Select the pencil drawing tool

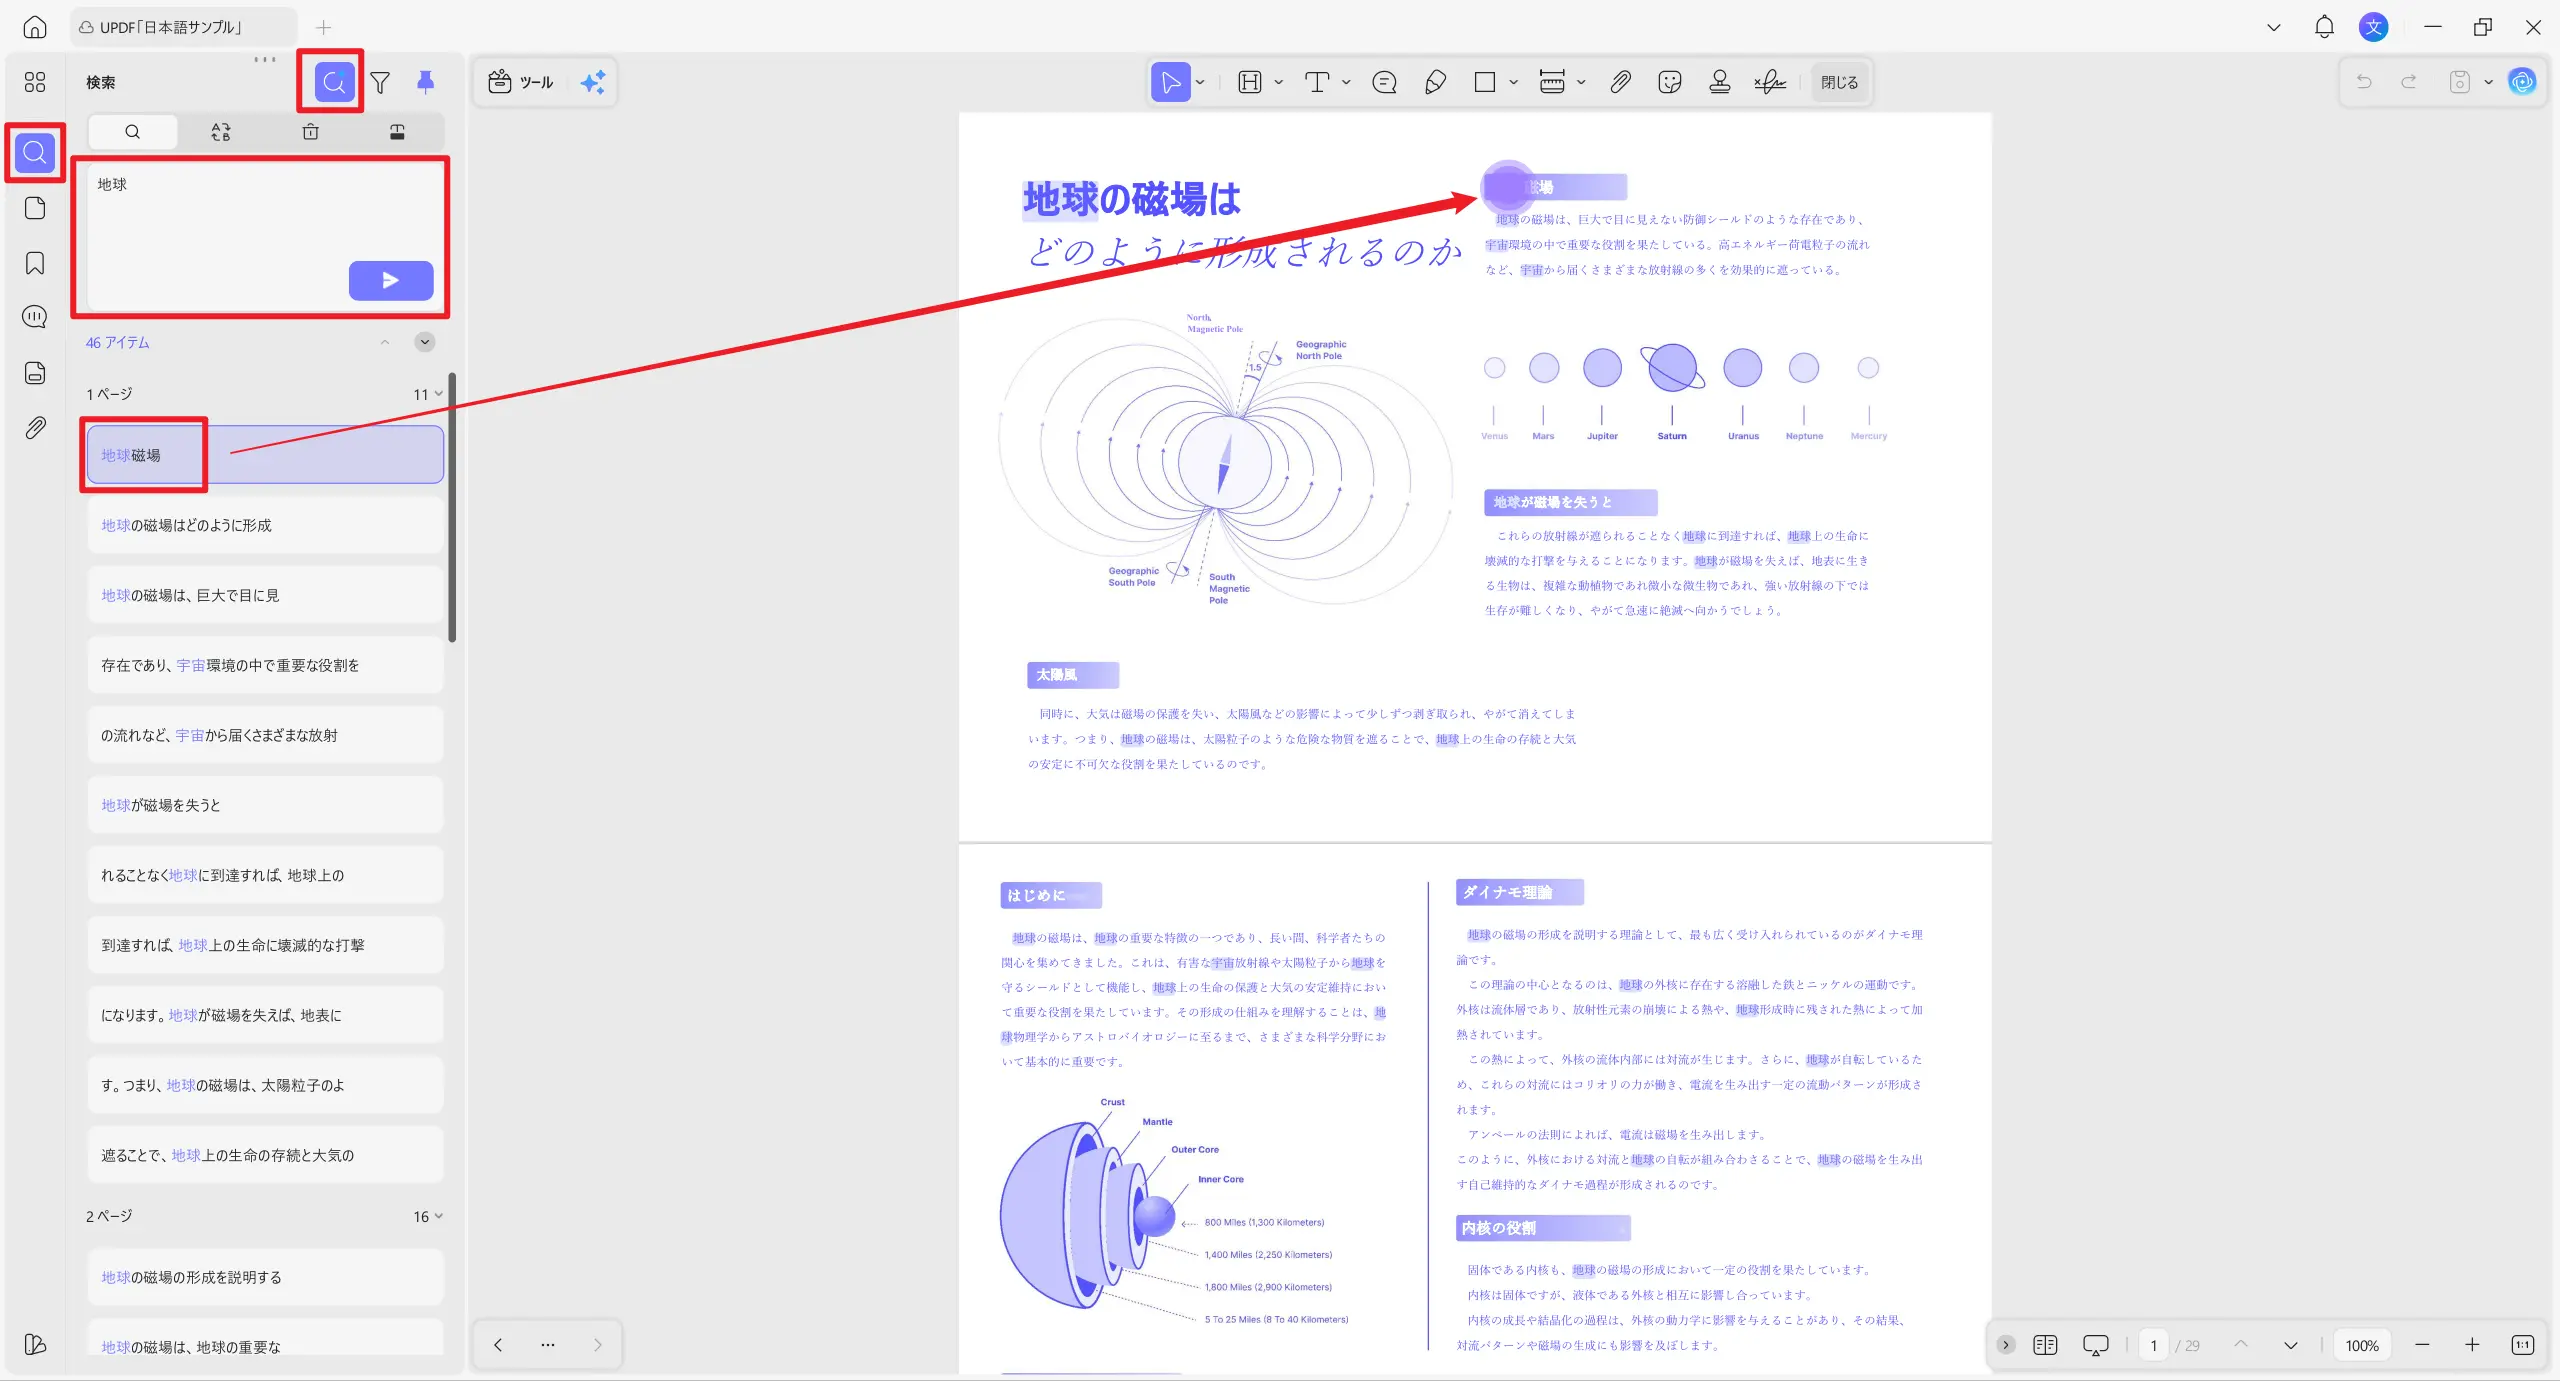click(1435, 82)
